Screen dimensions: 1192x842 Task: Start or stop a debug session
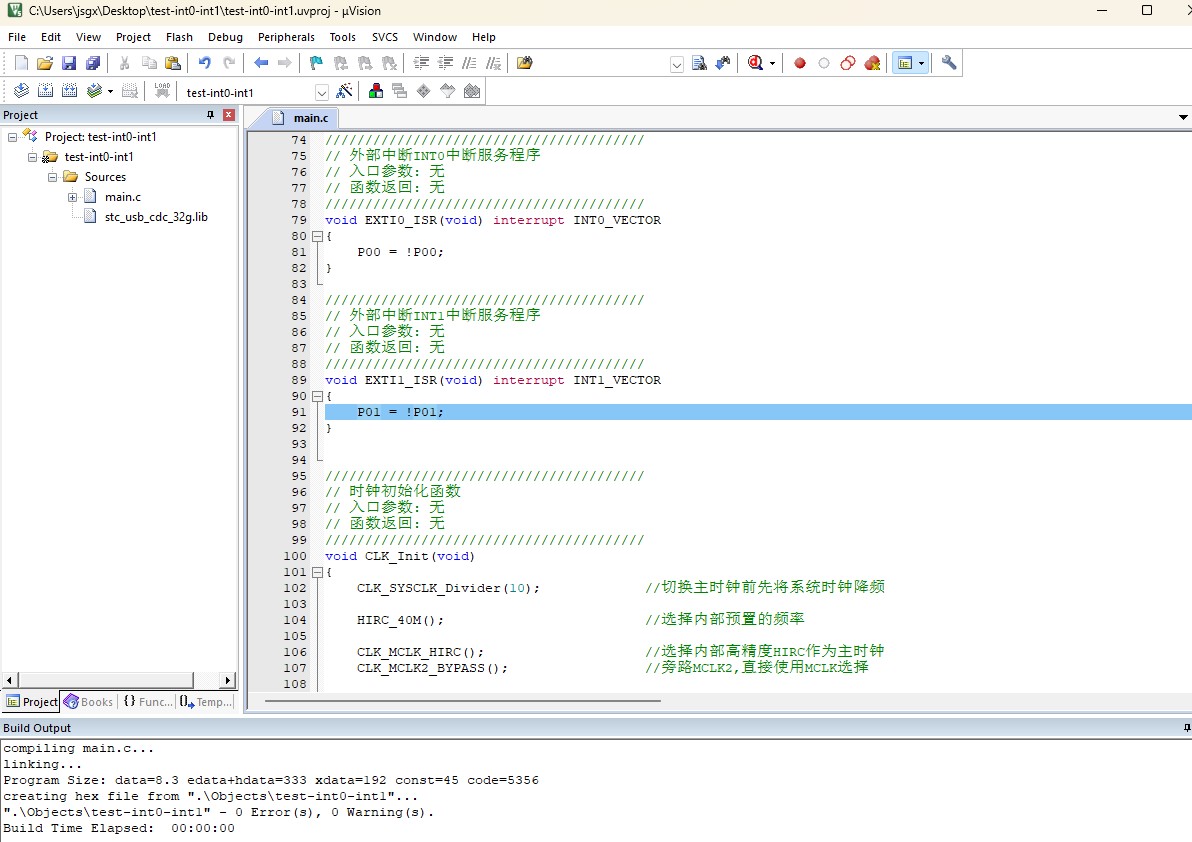pos(755,63)
